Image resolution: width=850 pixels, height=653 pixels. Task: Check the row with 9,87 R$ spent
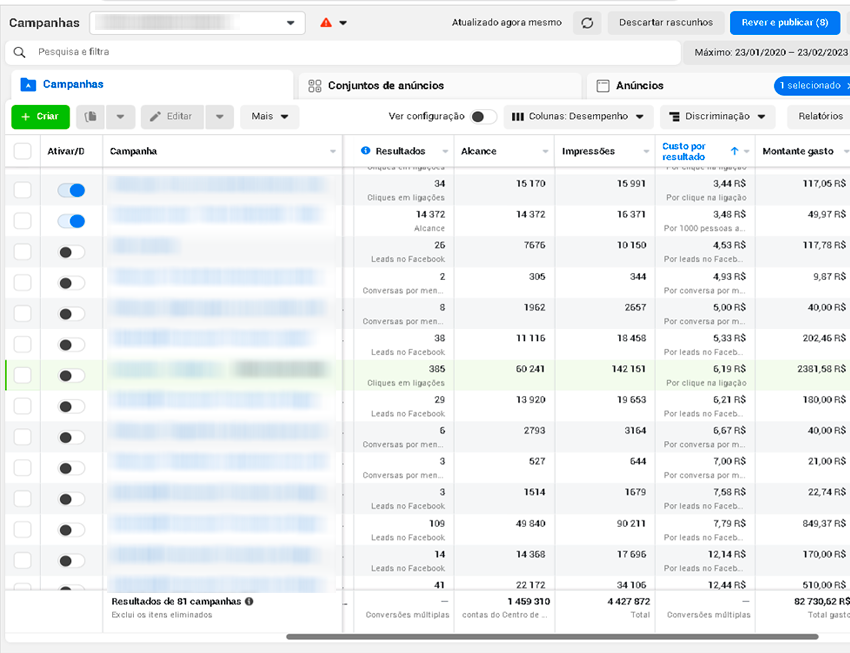coord(22,283)
